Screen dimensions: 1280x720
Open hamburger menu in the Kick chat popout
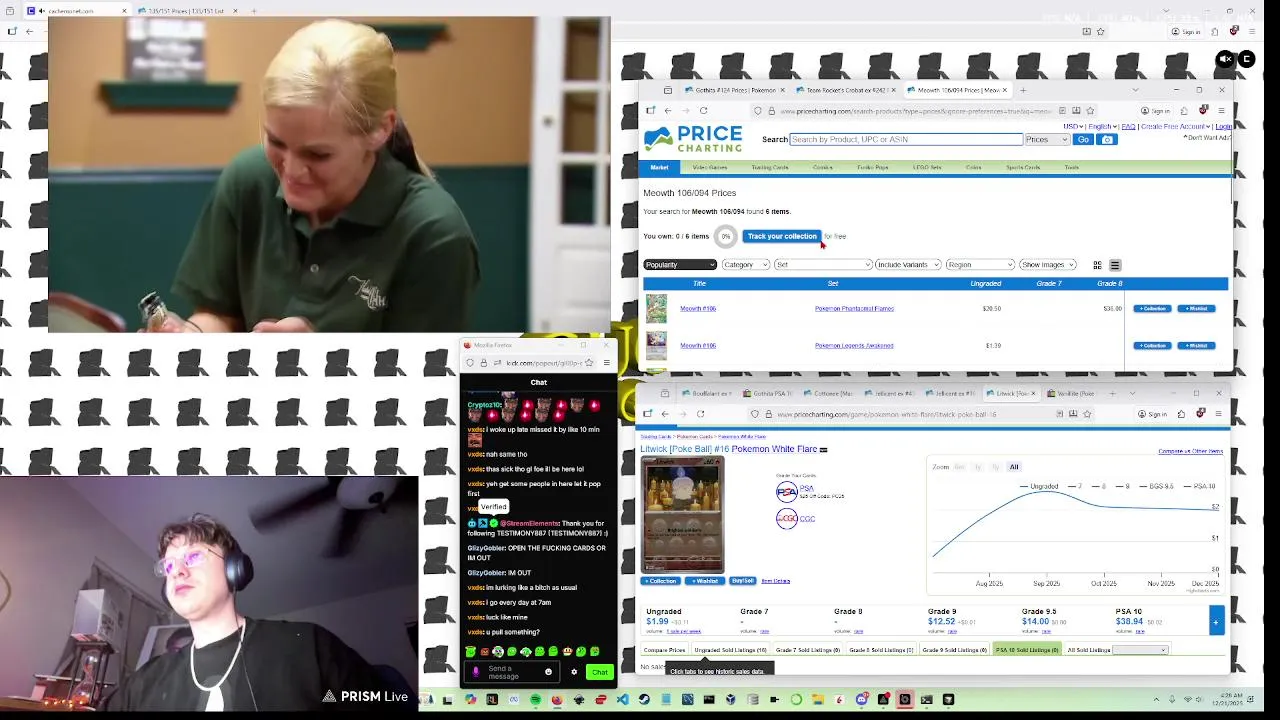(606, 363)
